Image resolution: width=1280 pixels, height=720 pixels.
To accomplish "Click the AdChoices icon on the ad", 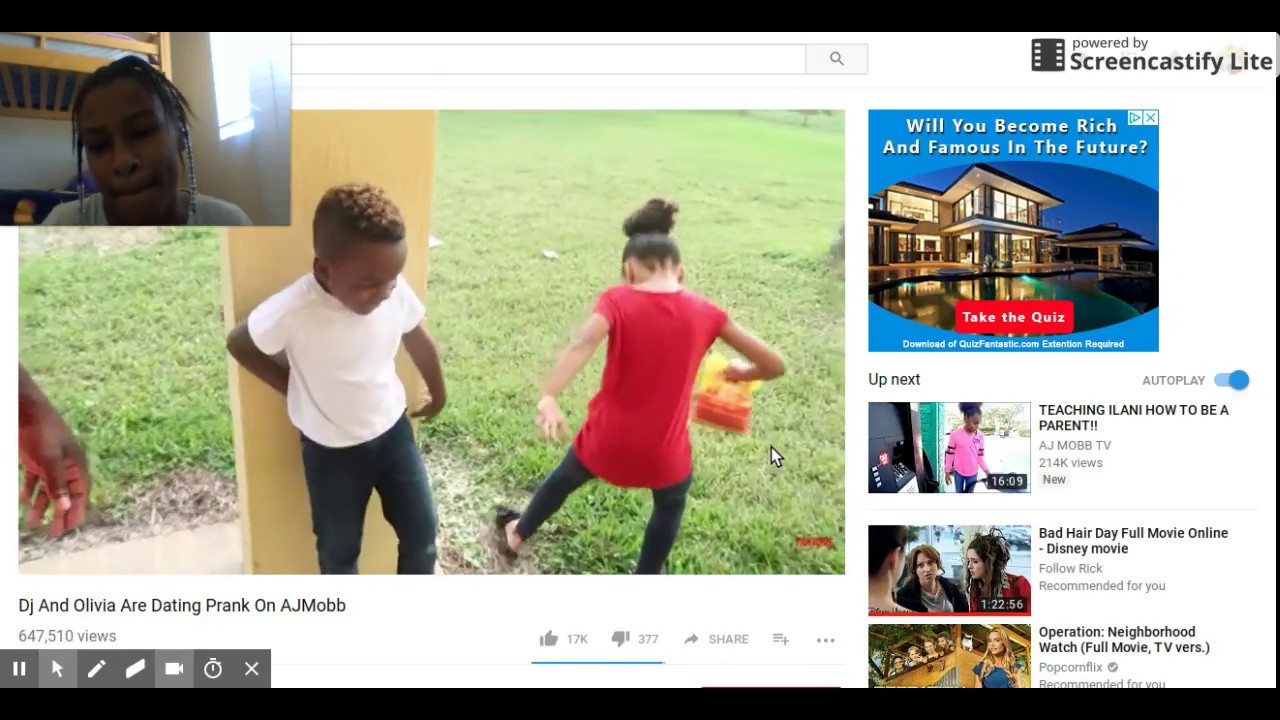I will [1136, 118].
